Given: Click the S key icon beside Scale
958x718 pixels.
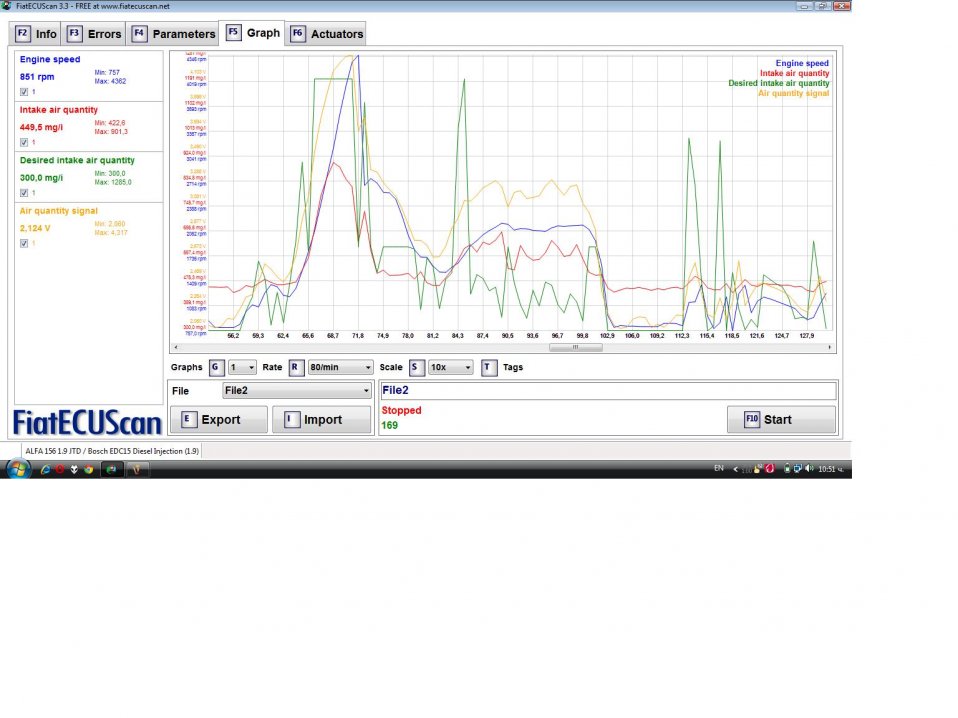Looking at the screenshot, I should click(415, 367).
